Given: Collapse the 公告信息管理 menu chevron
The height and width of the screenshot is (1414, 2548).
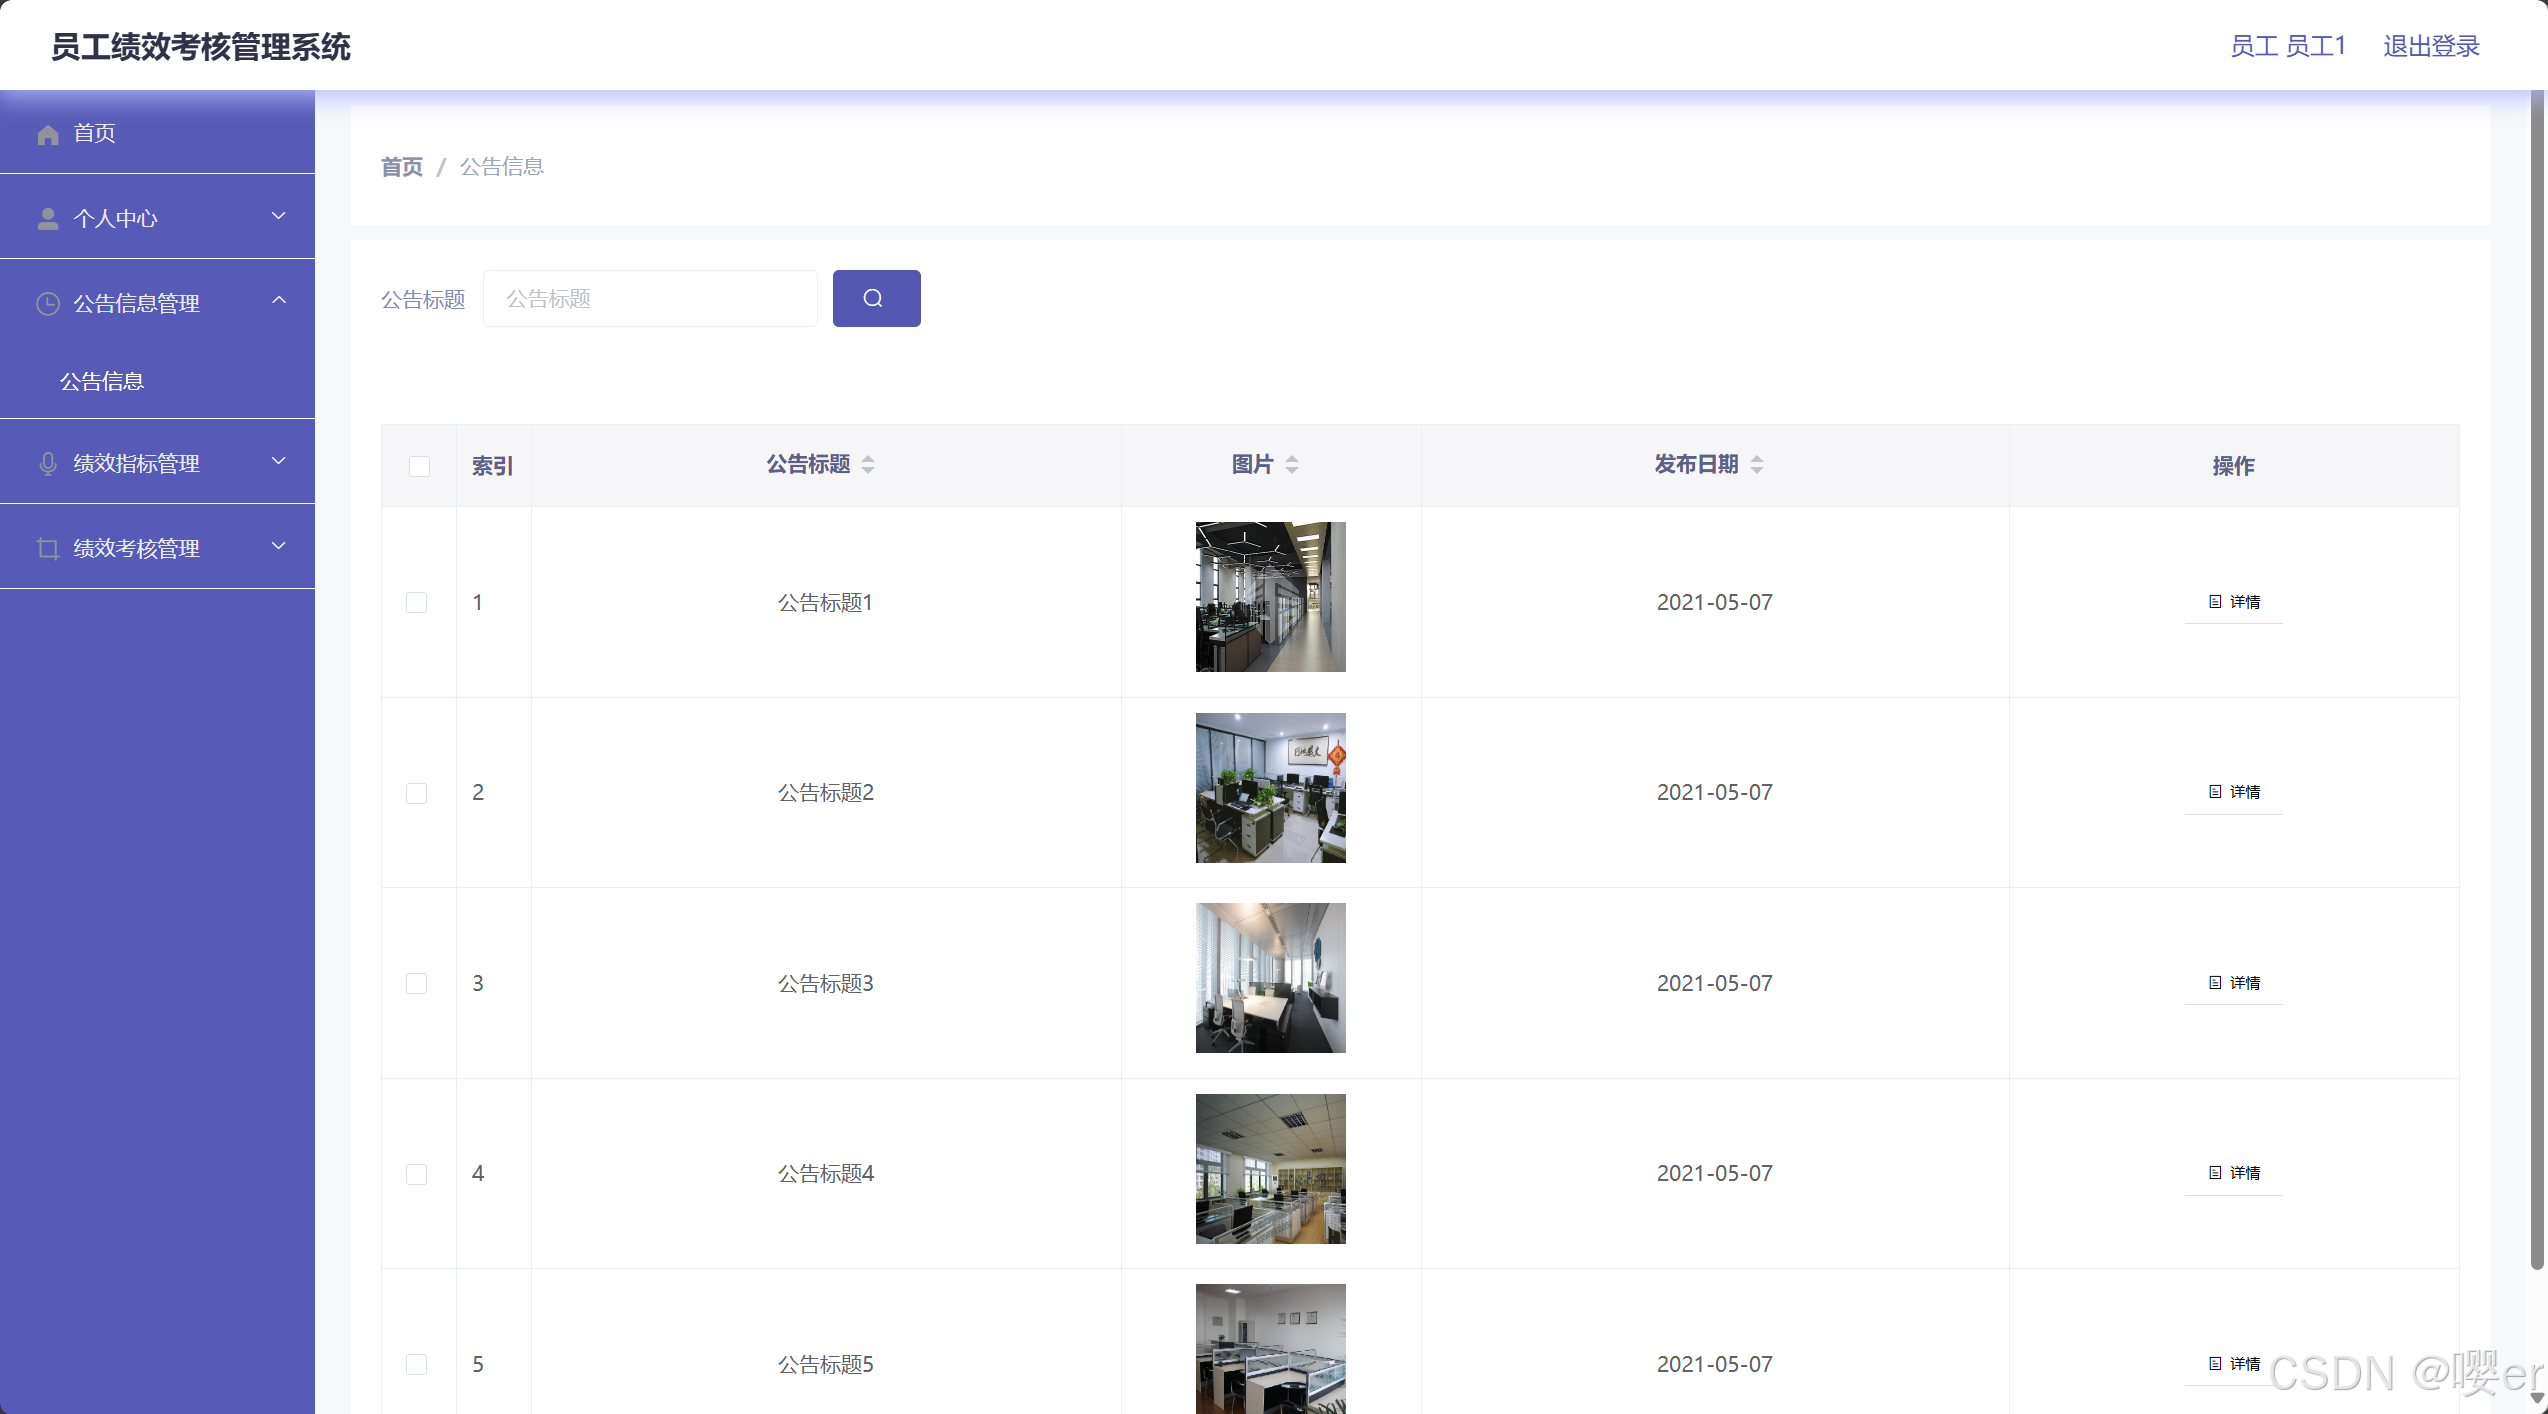Looking at the screenshot, I should click(x=279, y=301).
